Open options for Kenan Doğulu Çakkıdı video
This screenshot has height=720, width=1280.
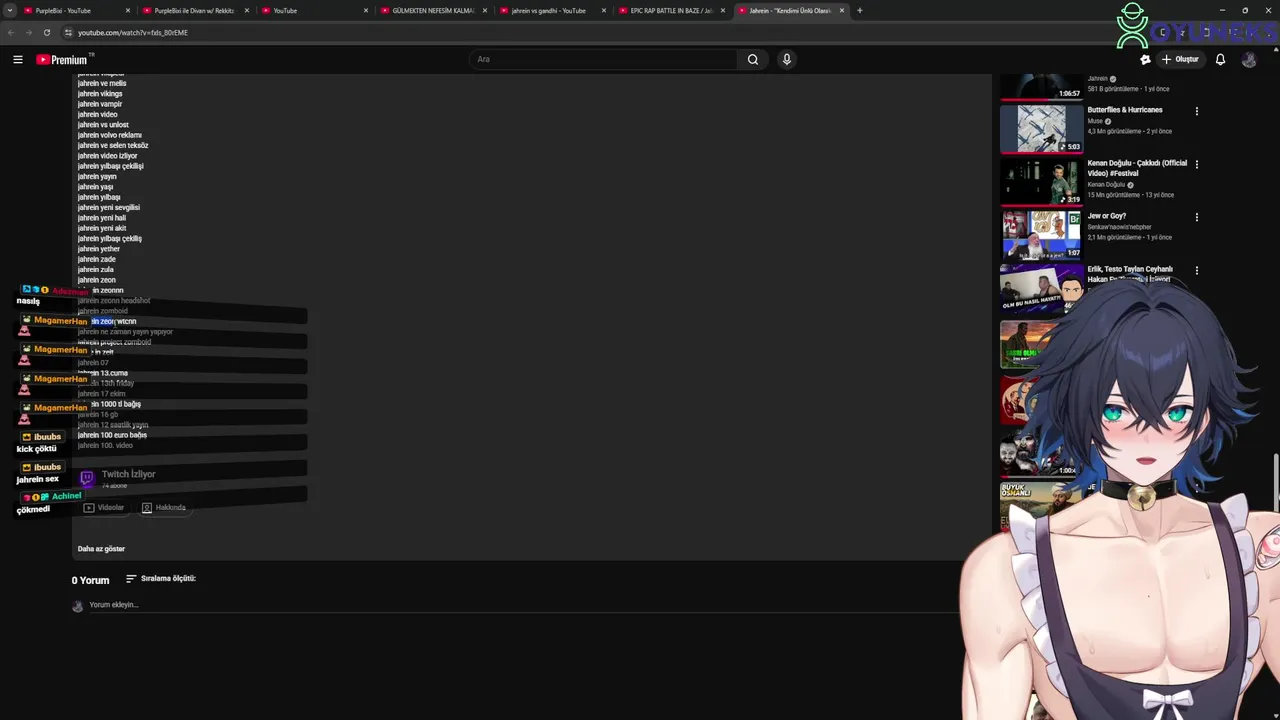[1196, 164]
